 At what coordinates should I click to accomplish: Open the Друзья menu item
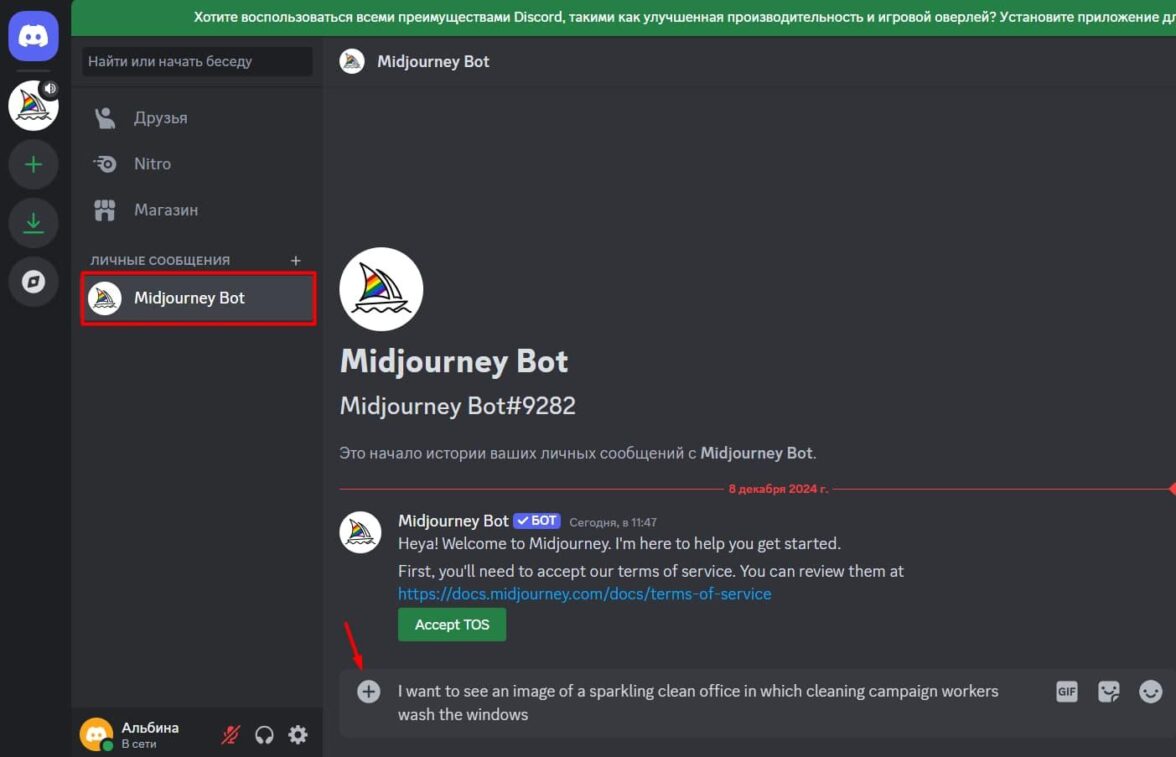tap(199, 118)
